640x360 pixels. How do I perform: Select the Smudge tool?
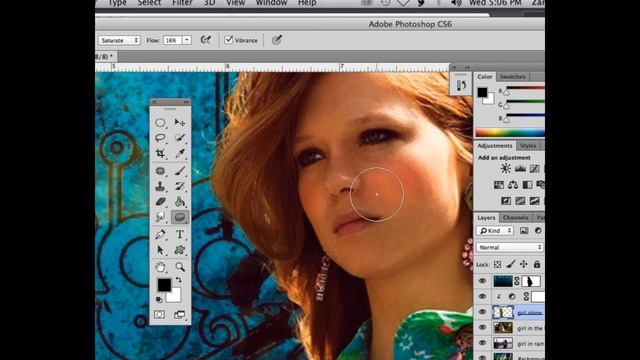point(160,217)
